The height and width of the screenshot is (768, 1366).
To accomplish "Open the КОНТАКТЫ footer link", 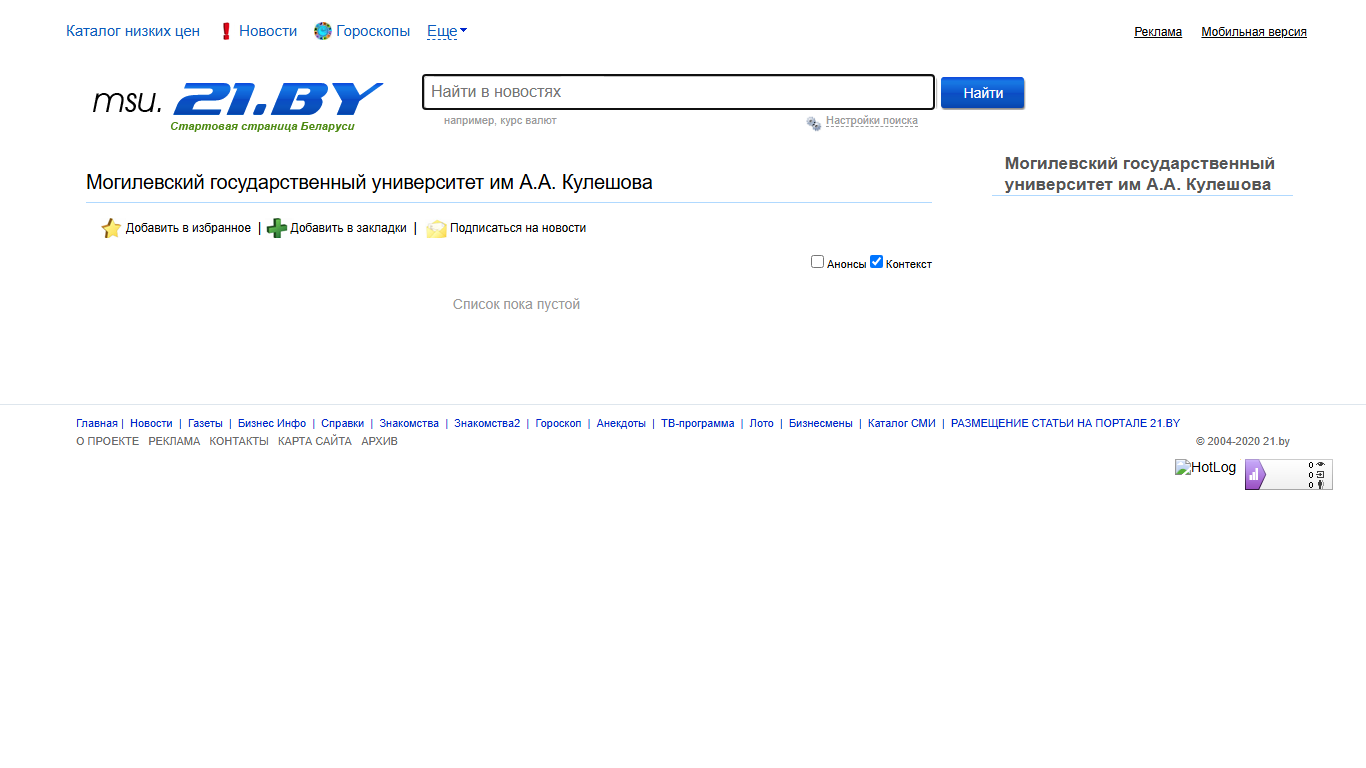I will pyautogui.click(x=239, y=442).
